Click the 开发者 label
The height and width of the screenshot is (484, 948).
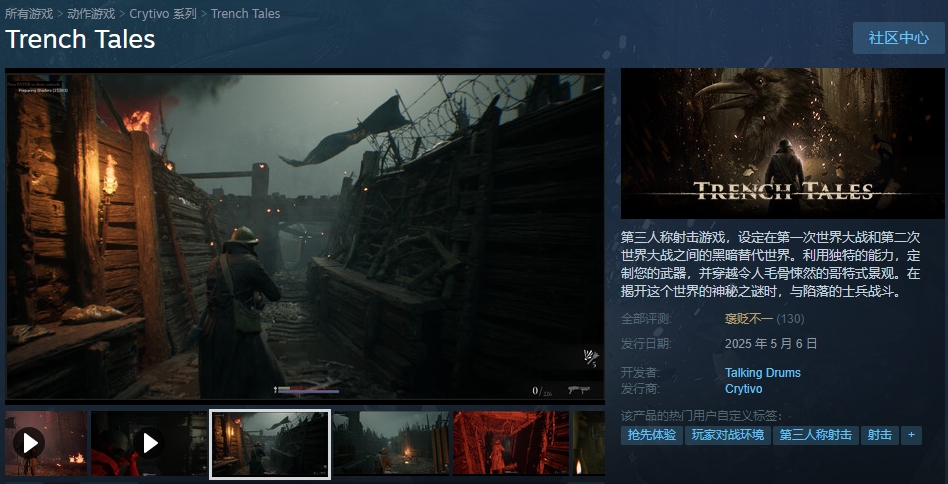click(x=640, y=373)
